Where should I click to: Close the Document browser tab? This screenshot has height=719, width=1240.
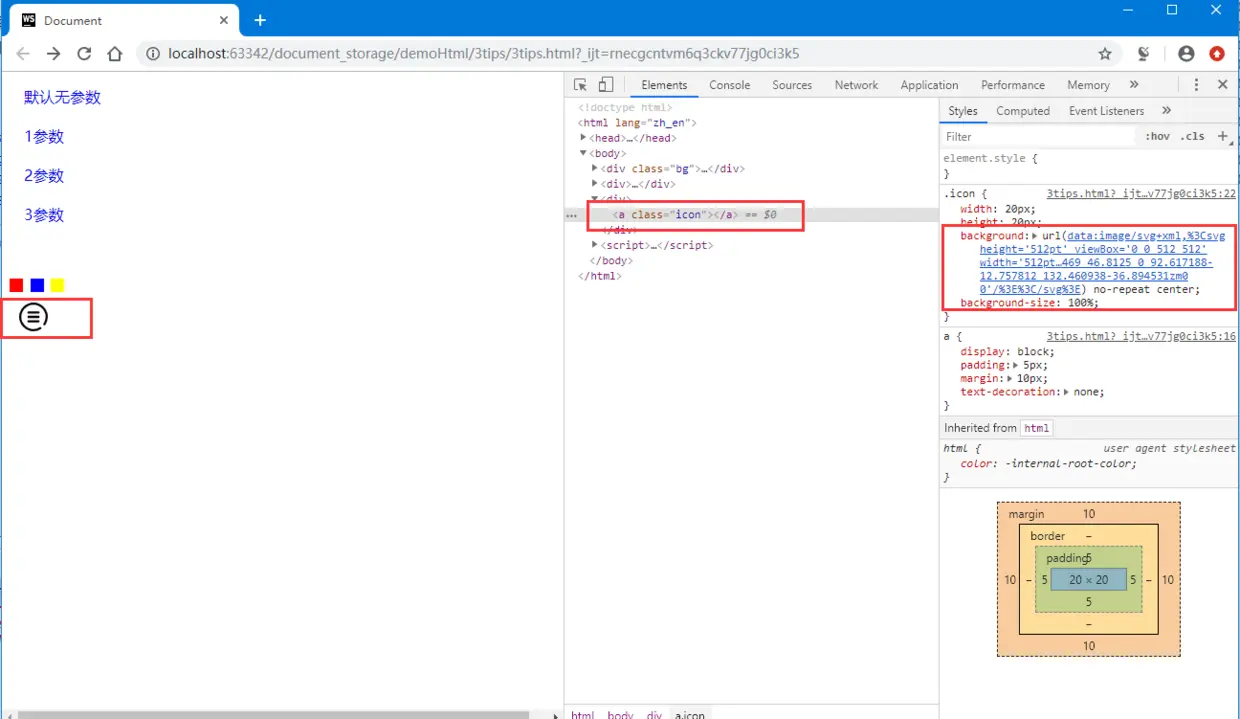[x=223, y=20]
